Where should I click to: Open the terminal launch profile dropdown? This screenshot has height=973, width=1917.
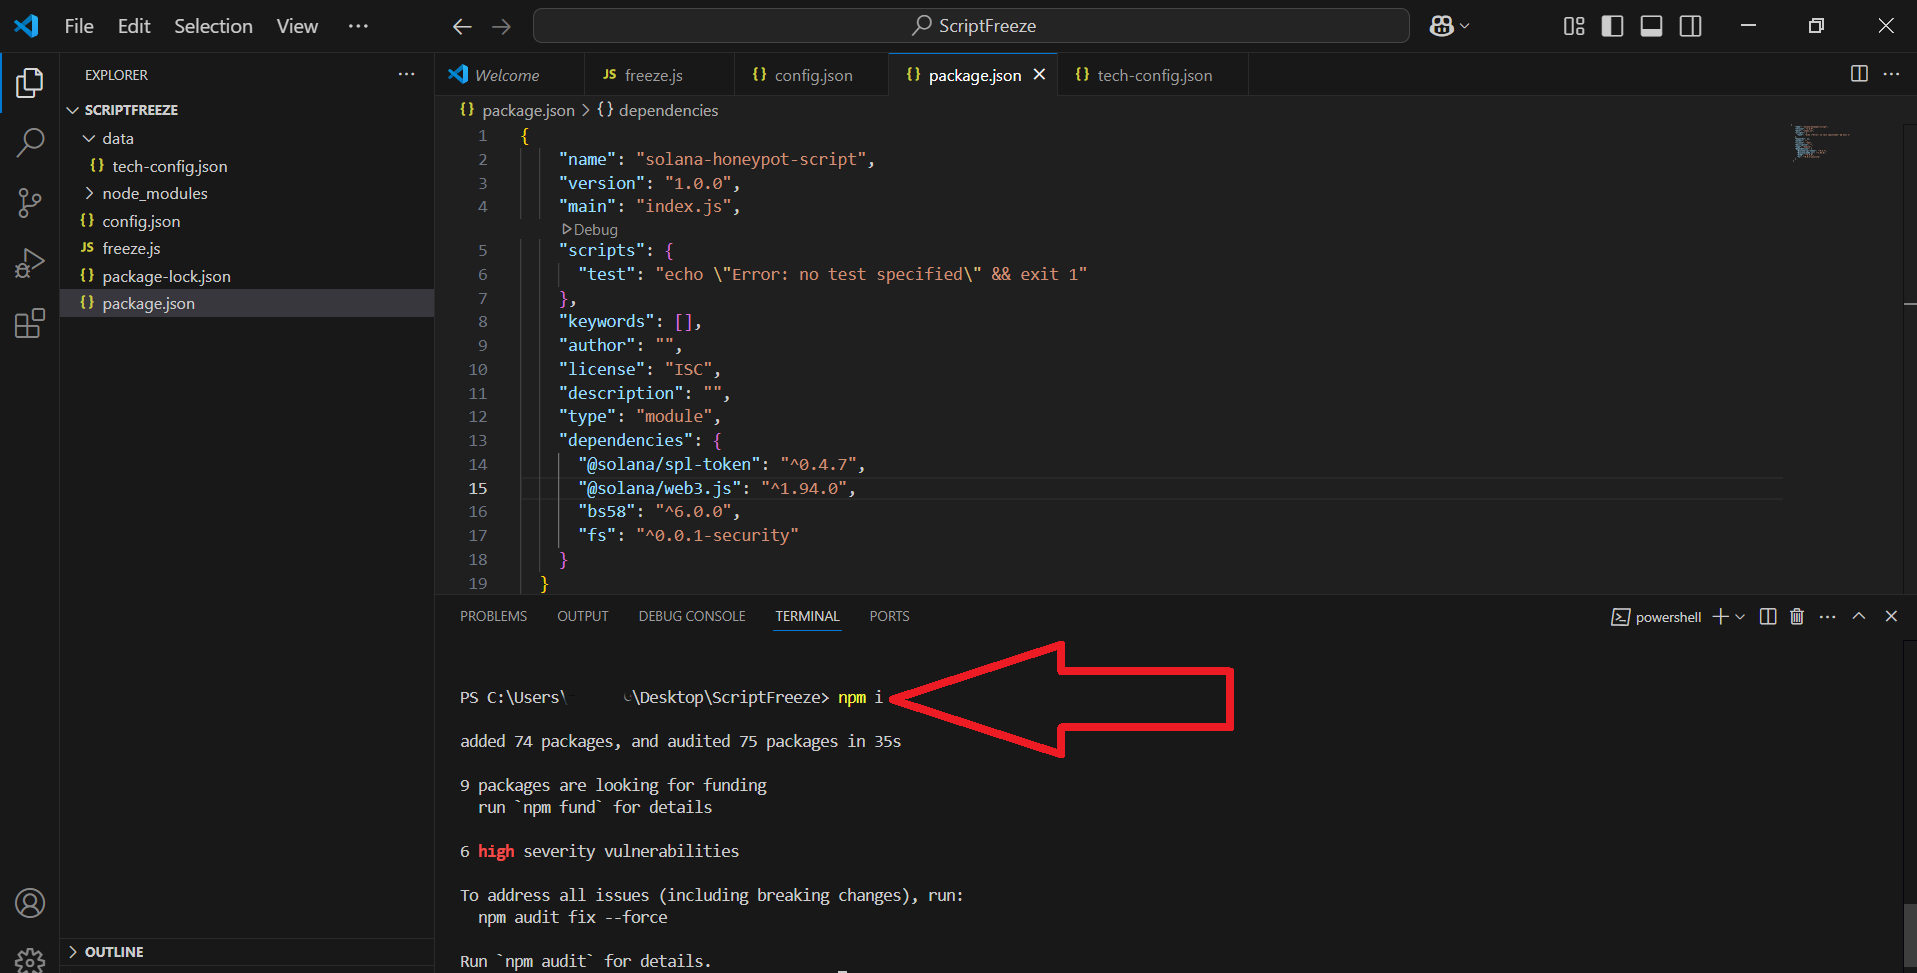[1740, 616]
